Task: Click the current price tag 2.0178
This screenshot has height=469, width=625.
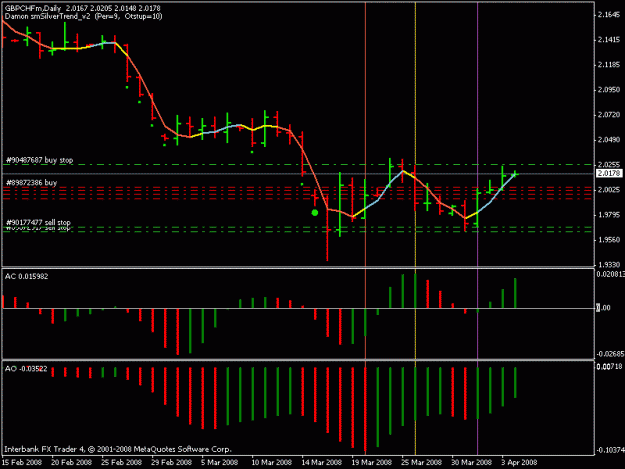Action: [609, 173]
